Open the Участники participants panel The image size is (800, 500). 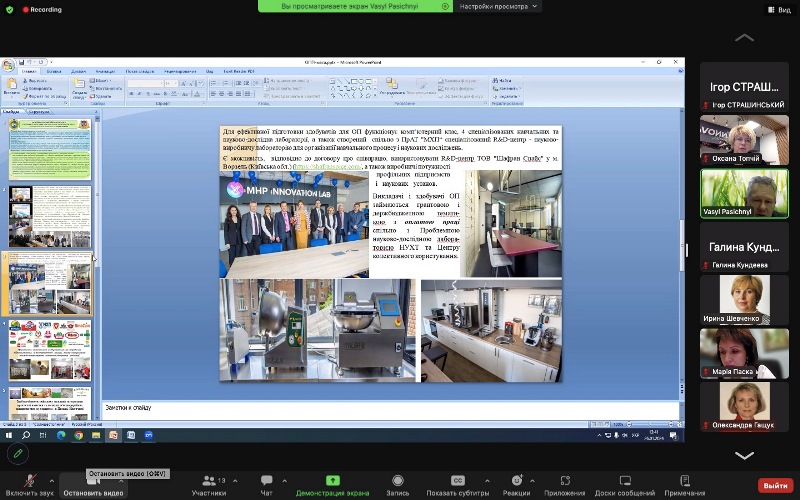pyautogui.click(x=209, y=481)
